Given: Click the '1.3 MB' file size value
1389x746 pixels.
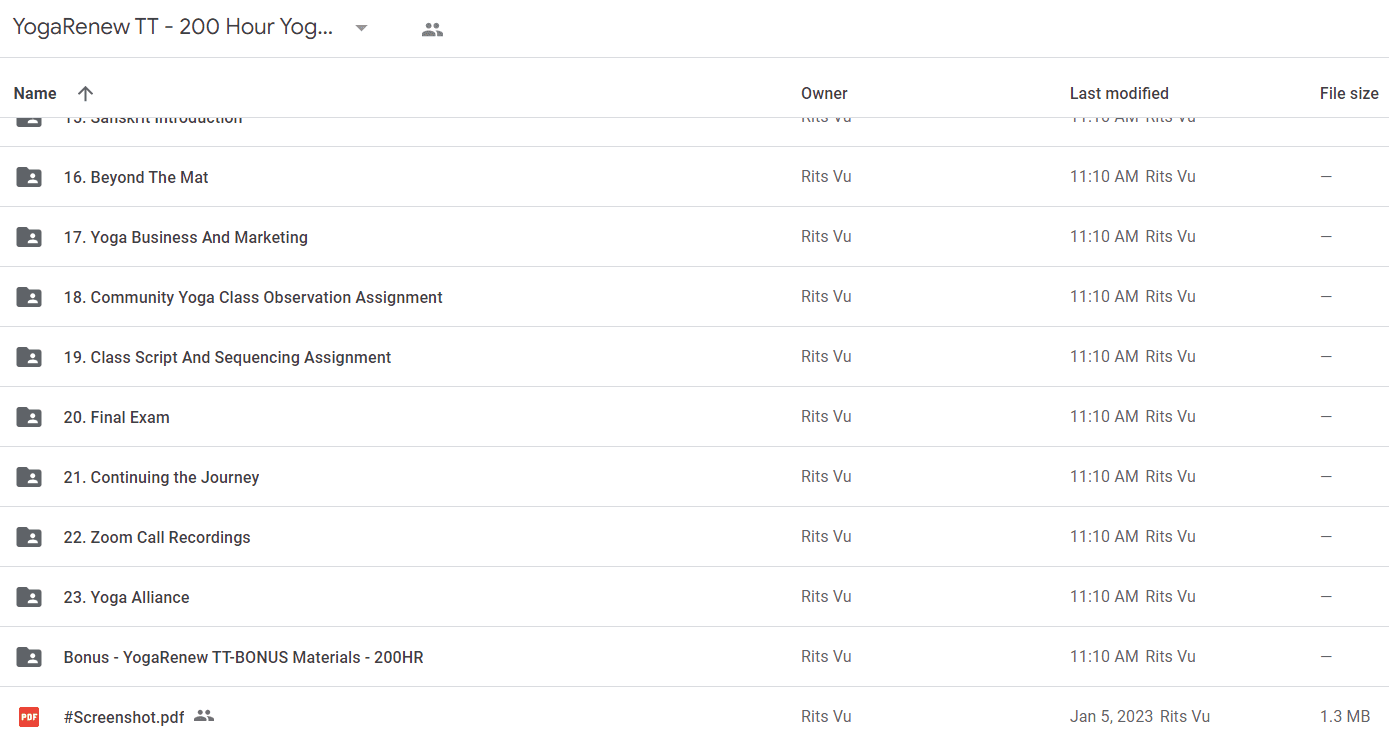Looking at the screenshot, I should (x=1345, y=716).
